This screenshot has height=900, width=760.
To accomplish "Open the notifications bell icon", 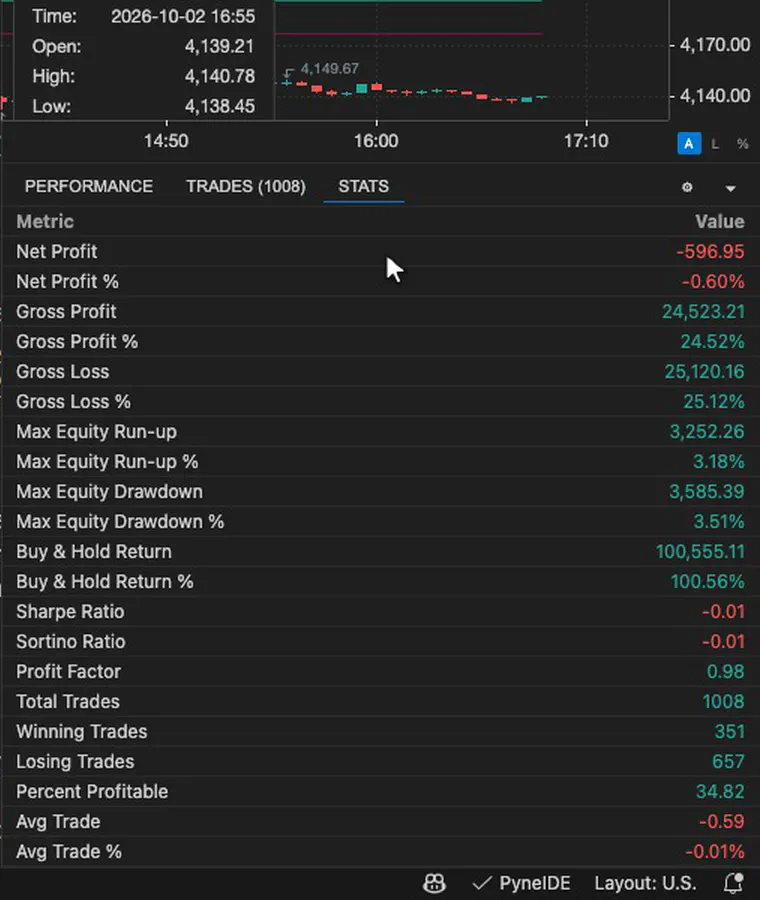I will click(734, 883).
